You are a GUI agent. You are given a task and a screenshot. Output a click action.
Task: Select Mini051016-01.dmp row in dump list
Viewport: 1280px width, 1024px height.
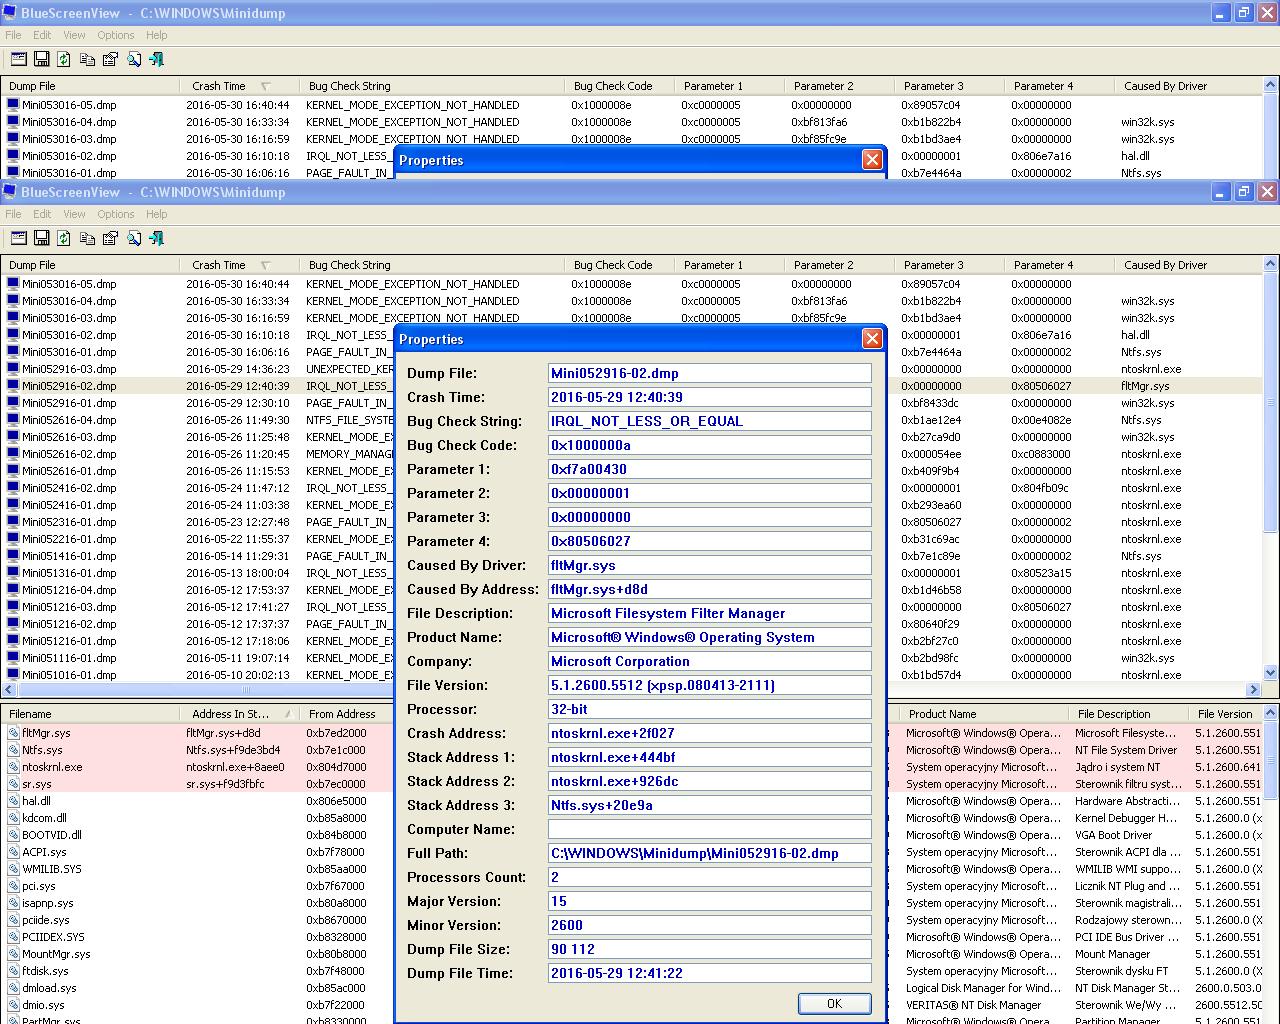(69, 675)
